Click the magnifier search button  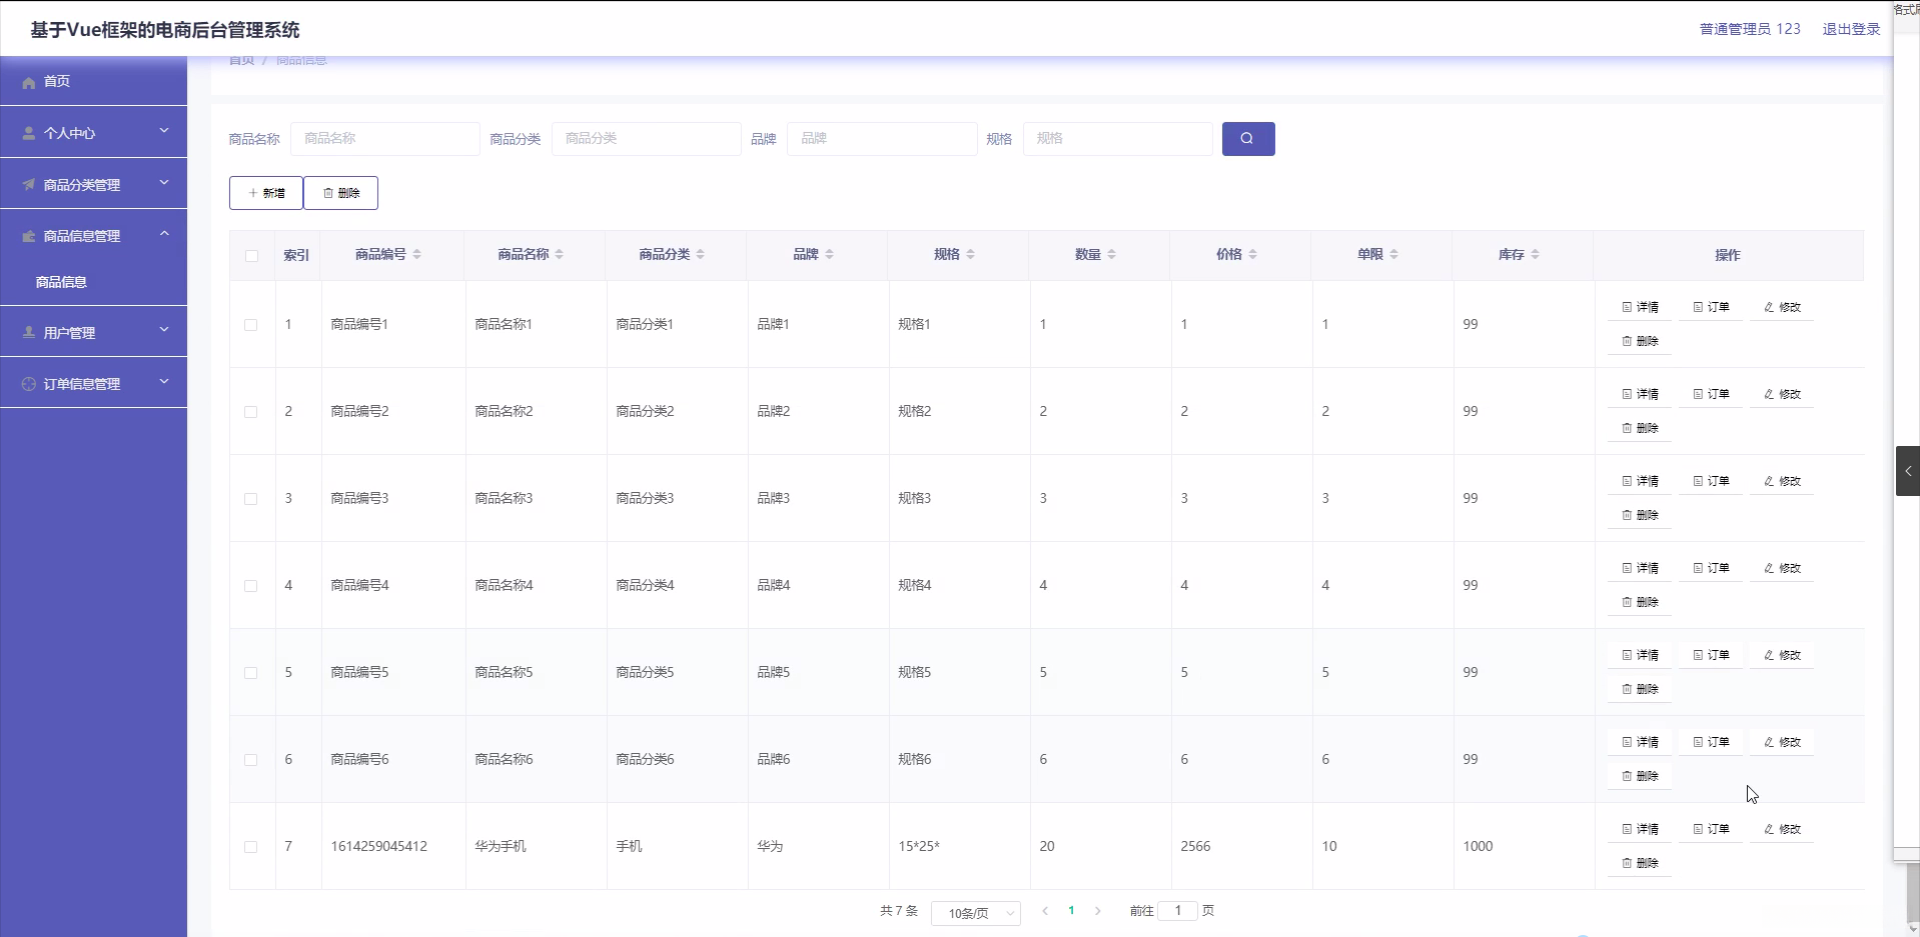1247,139
